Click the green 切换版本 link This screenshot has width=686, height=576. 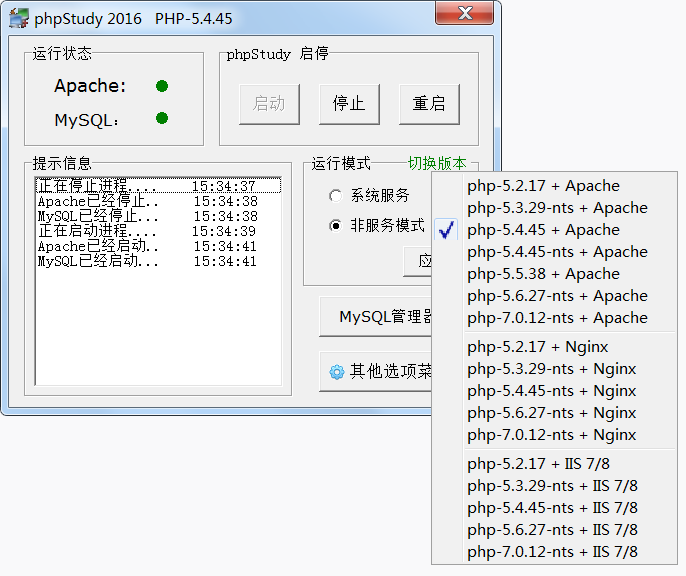coord(437,164)
